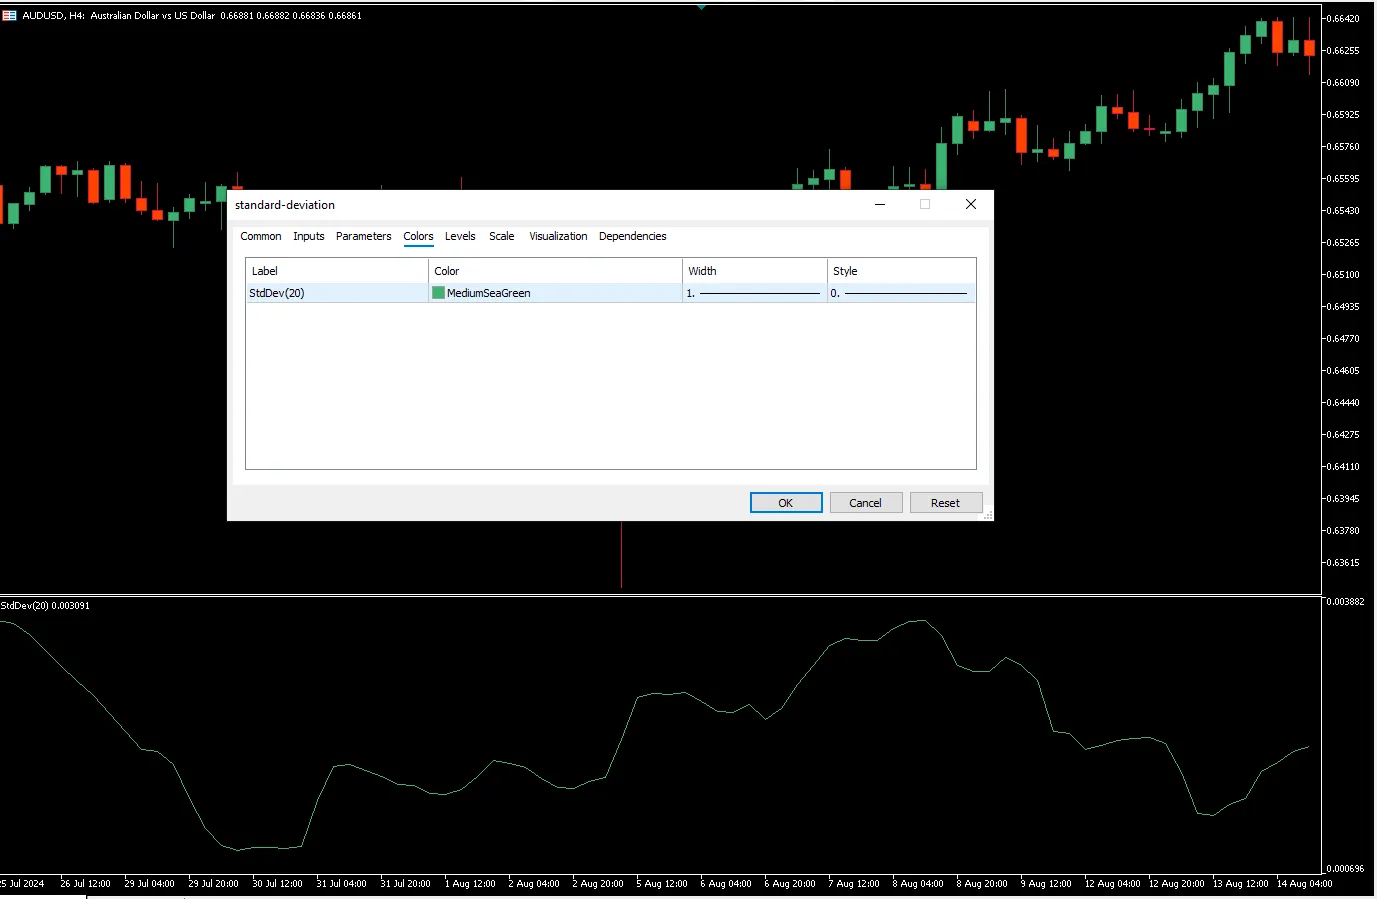Open the Style line dropdown for StdDev(20)
This screenshot has height=899, width=1377.
click(x=900, y=293)
